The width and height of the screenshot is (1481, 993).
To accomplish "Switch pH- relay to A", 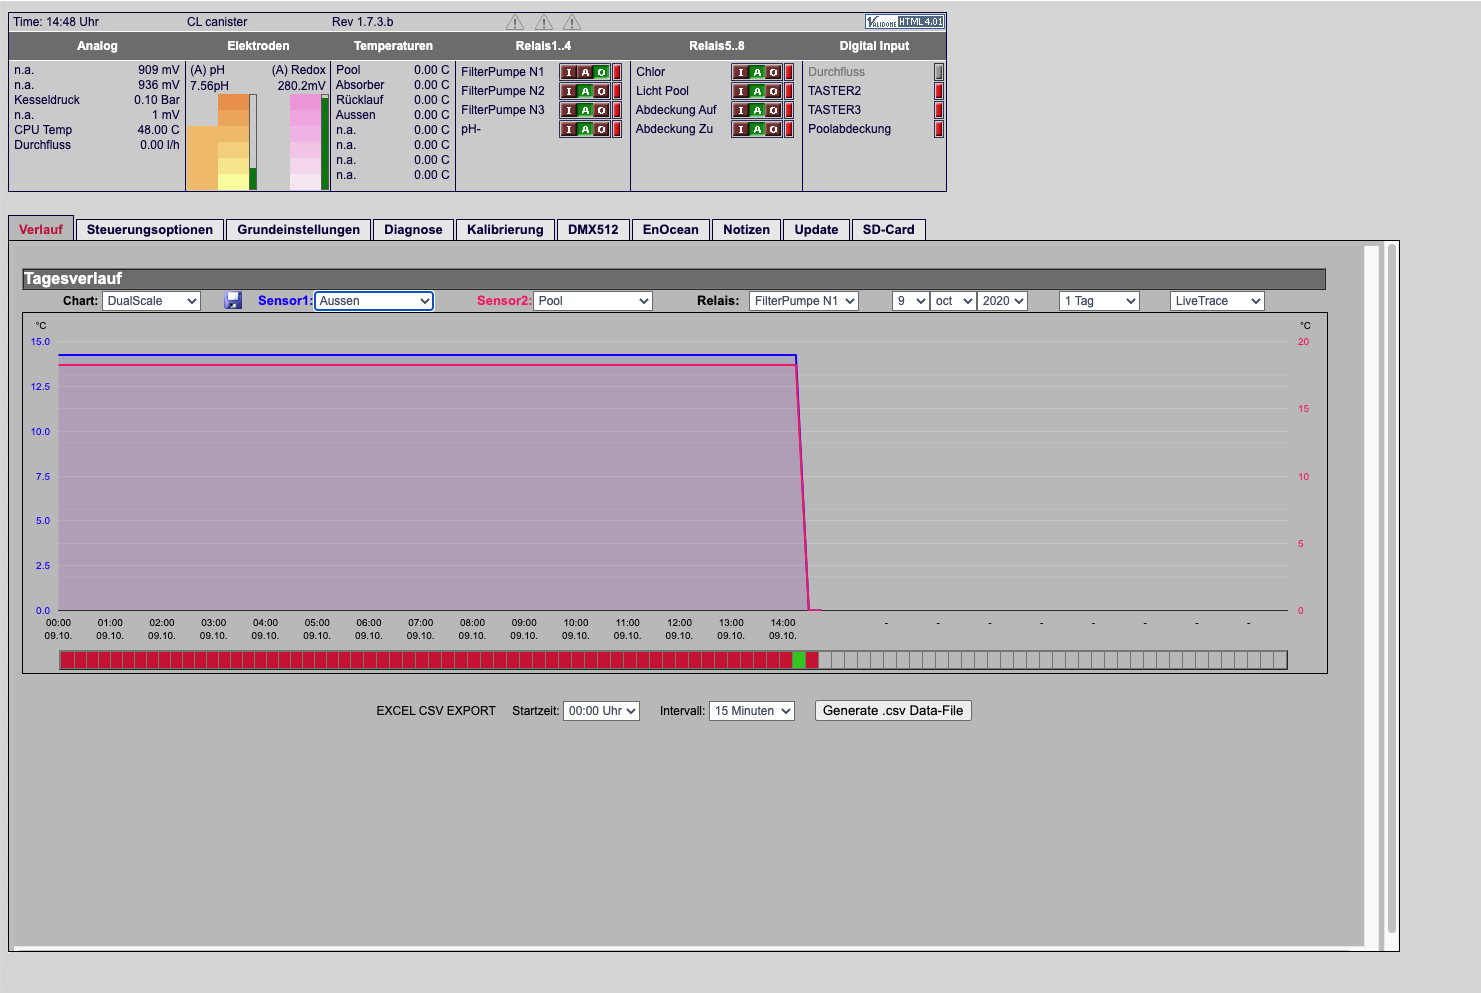I will (x=585, y=129).
